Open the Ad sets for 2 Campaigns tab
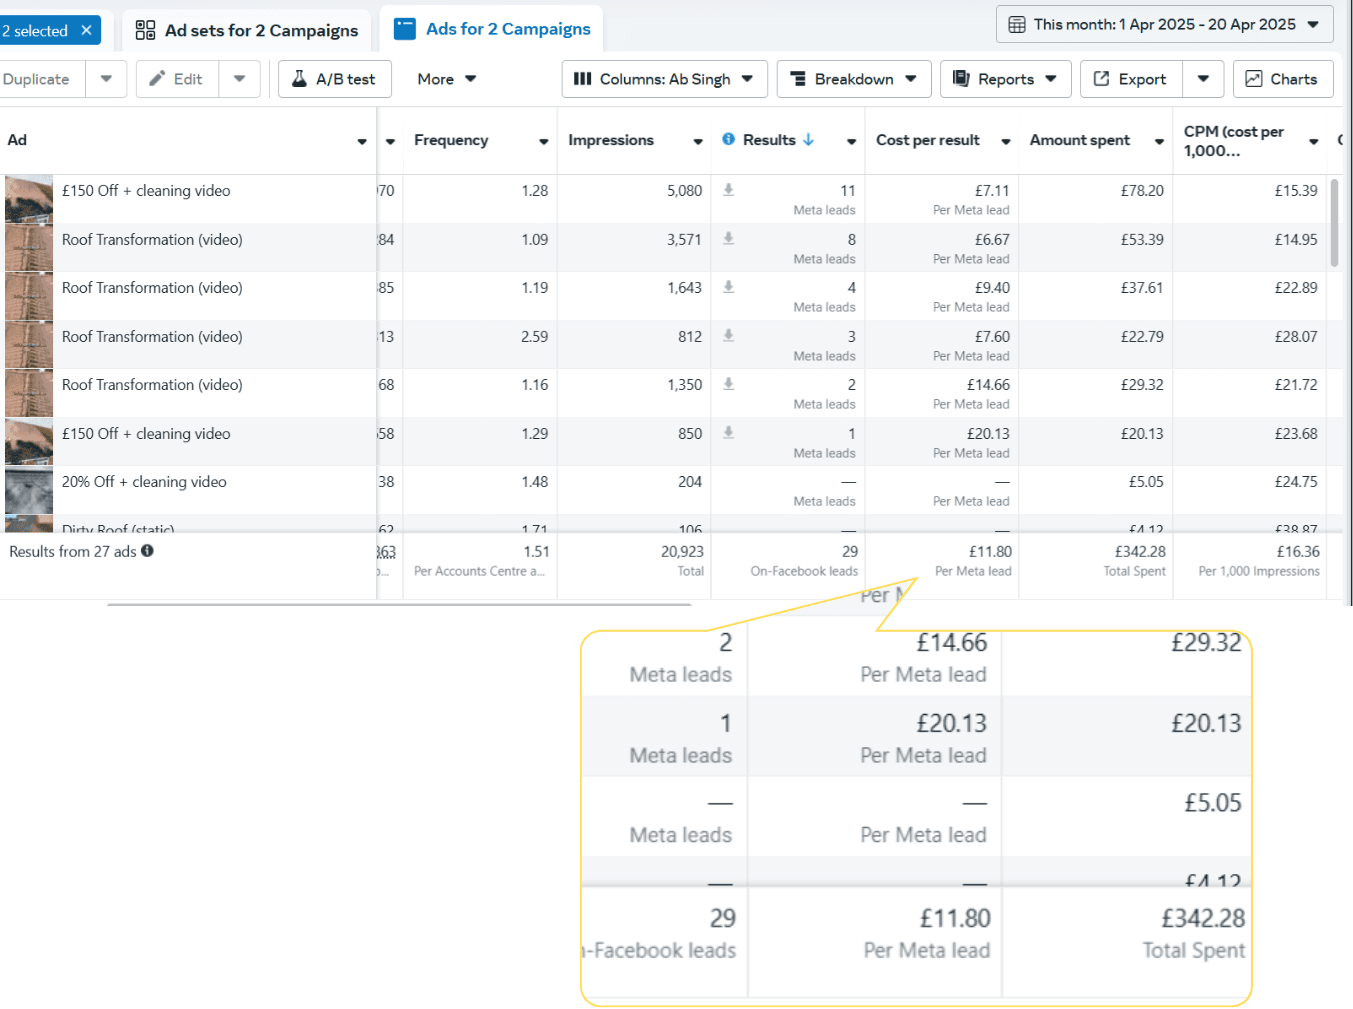The image size is (1353, 1009). (x=246, y=30)
